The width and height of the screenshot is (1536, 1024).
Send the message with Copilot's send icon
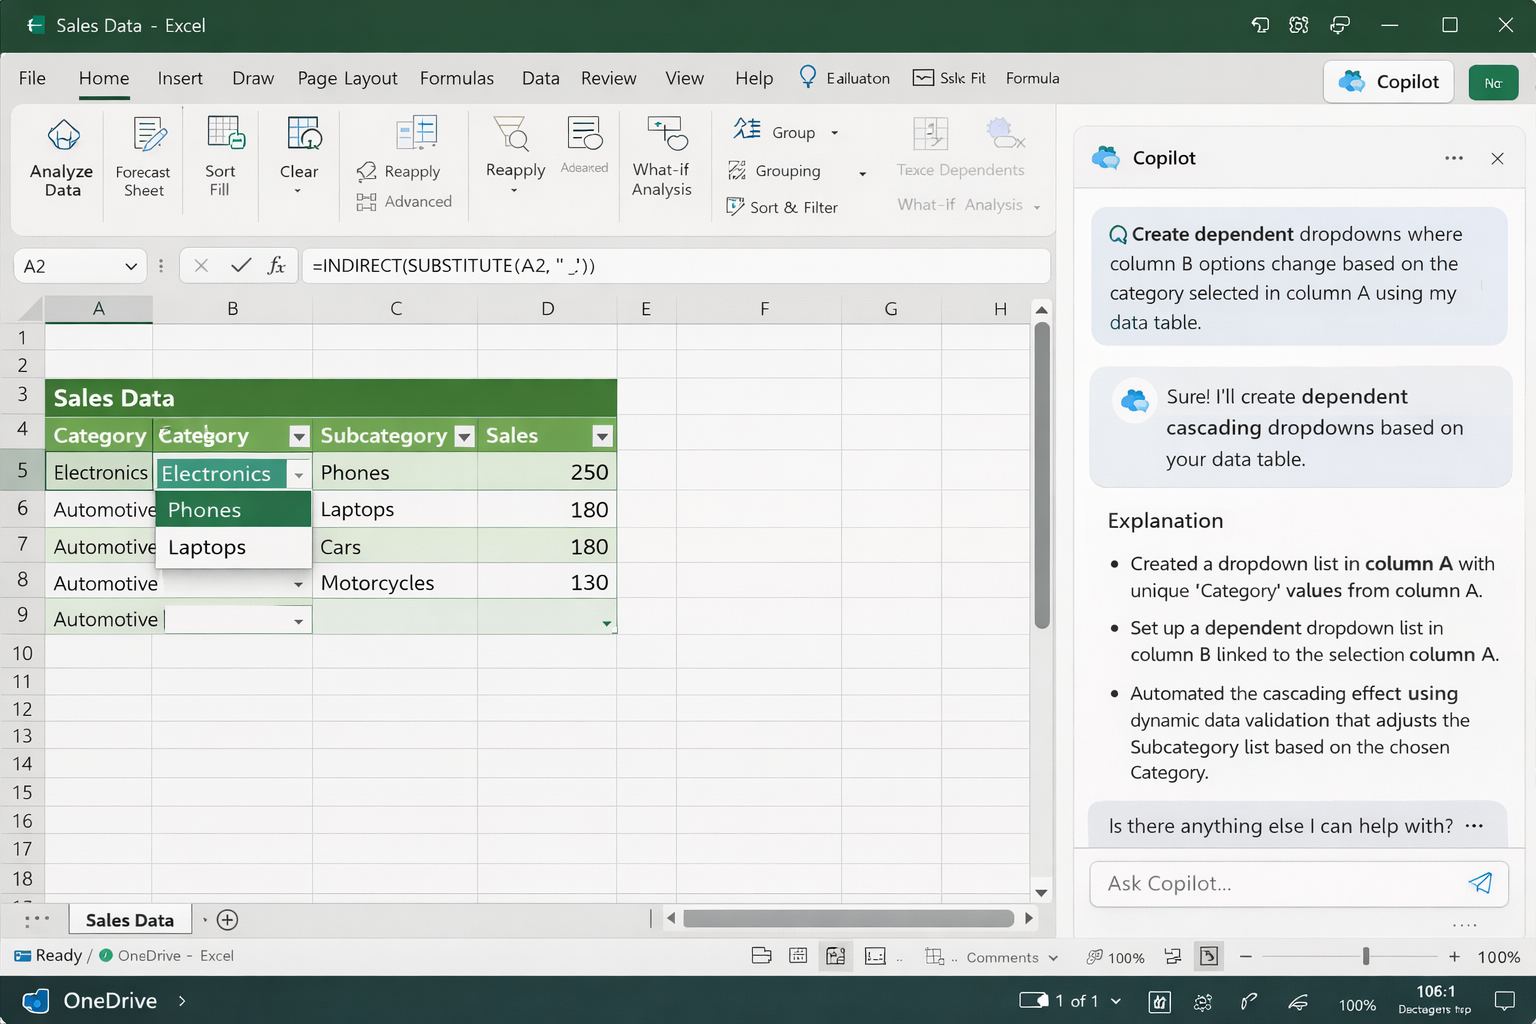pos(1480,883)
